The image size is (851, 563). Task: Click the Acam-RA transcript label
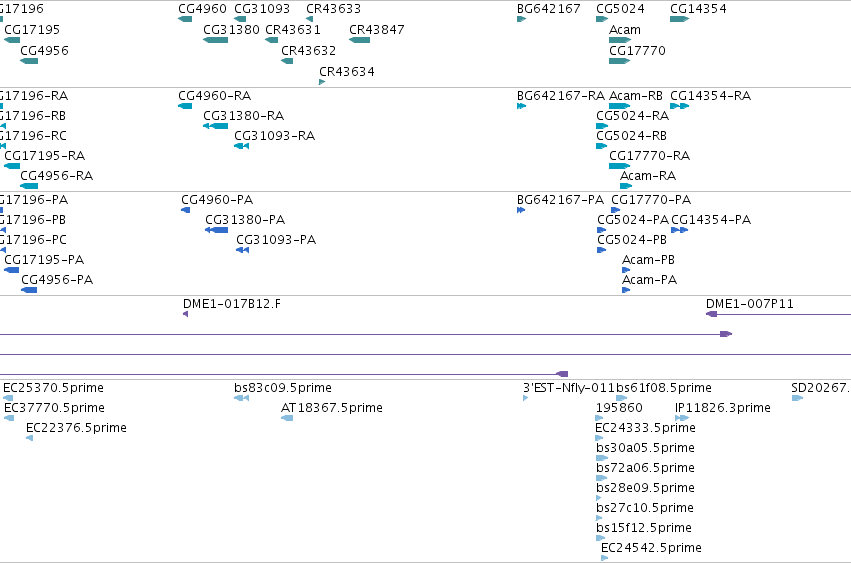click(x=648, y=176)
